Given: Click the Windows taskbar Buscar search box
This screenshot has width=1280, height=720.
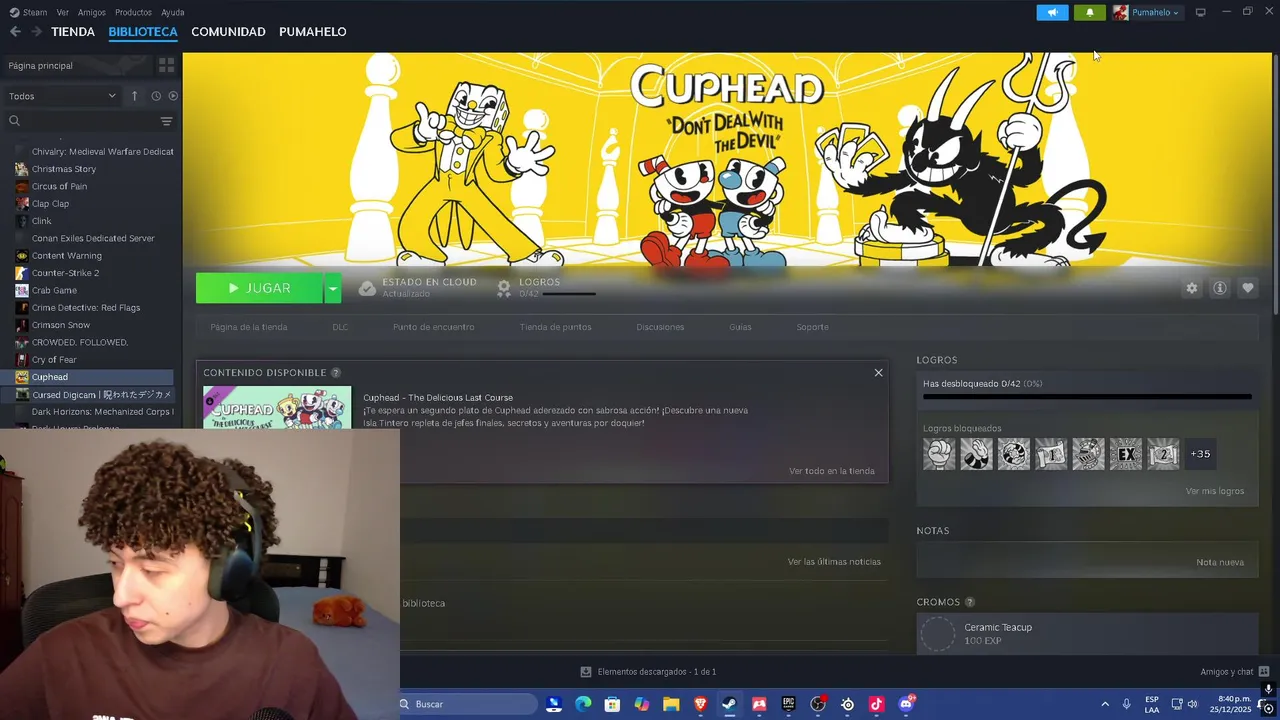Looking at the screenshot, I should [468, 704].
